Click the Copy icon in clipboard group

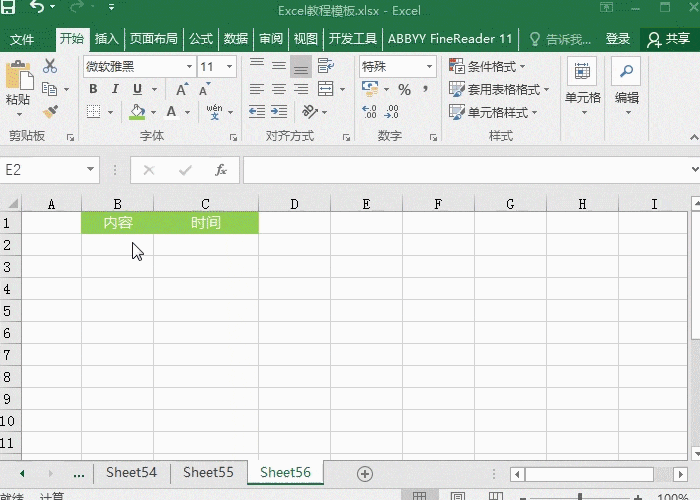49,89
